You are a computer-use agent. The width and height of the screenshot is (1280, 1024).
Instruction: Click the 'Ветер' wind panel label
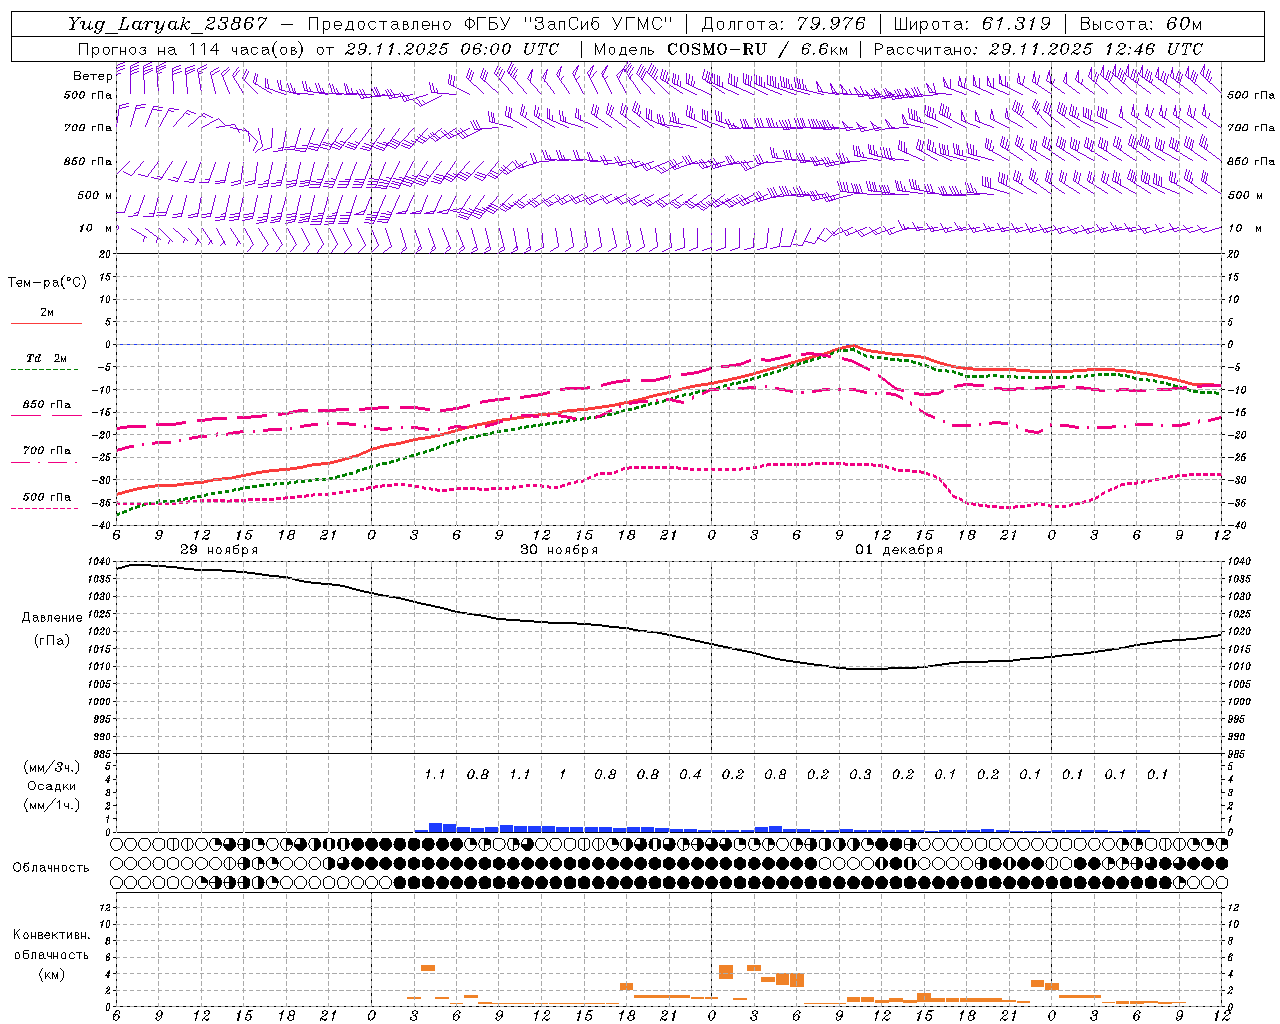tap(93, 76)
